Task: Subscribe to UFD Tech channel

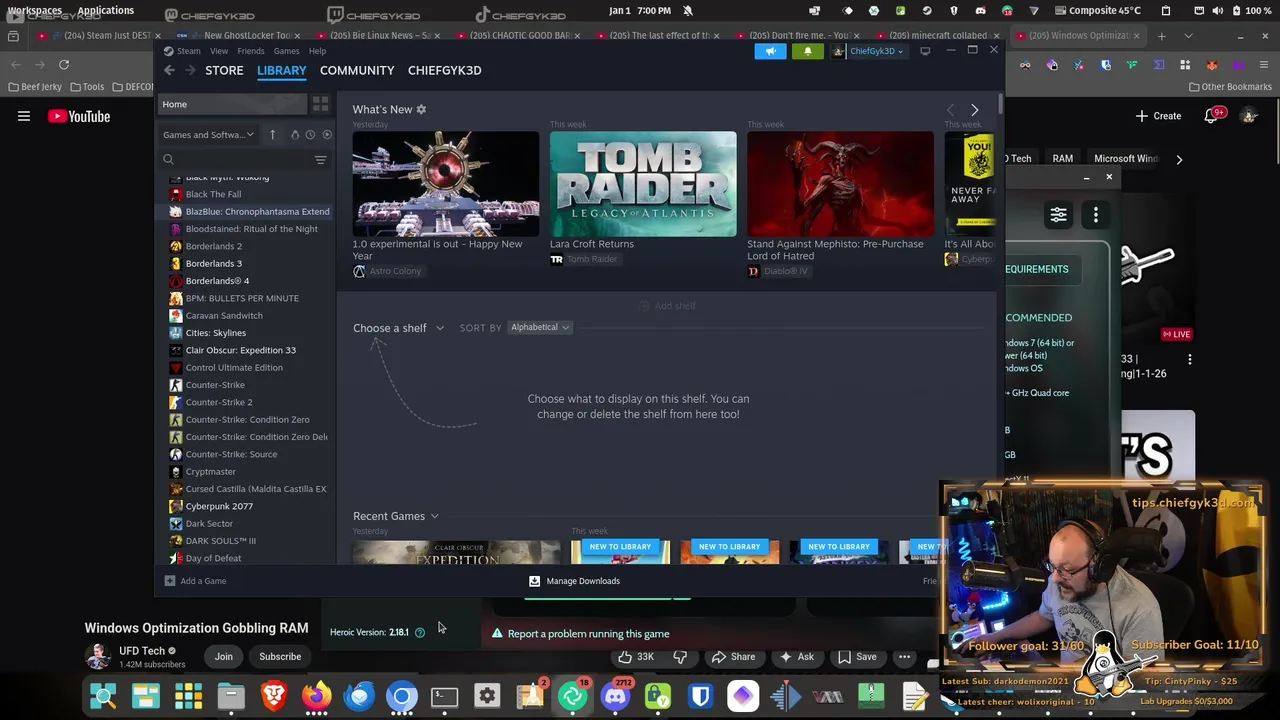Action: [x=280, y=657]
